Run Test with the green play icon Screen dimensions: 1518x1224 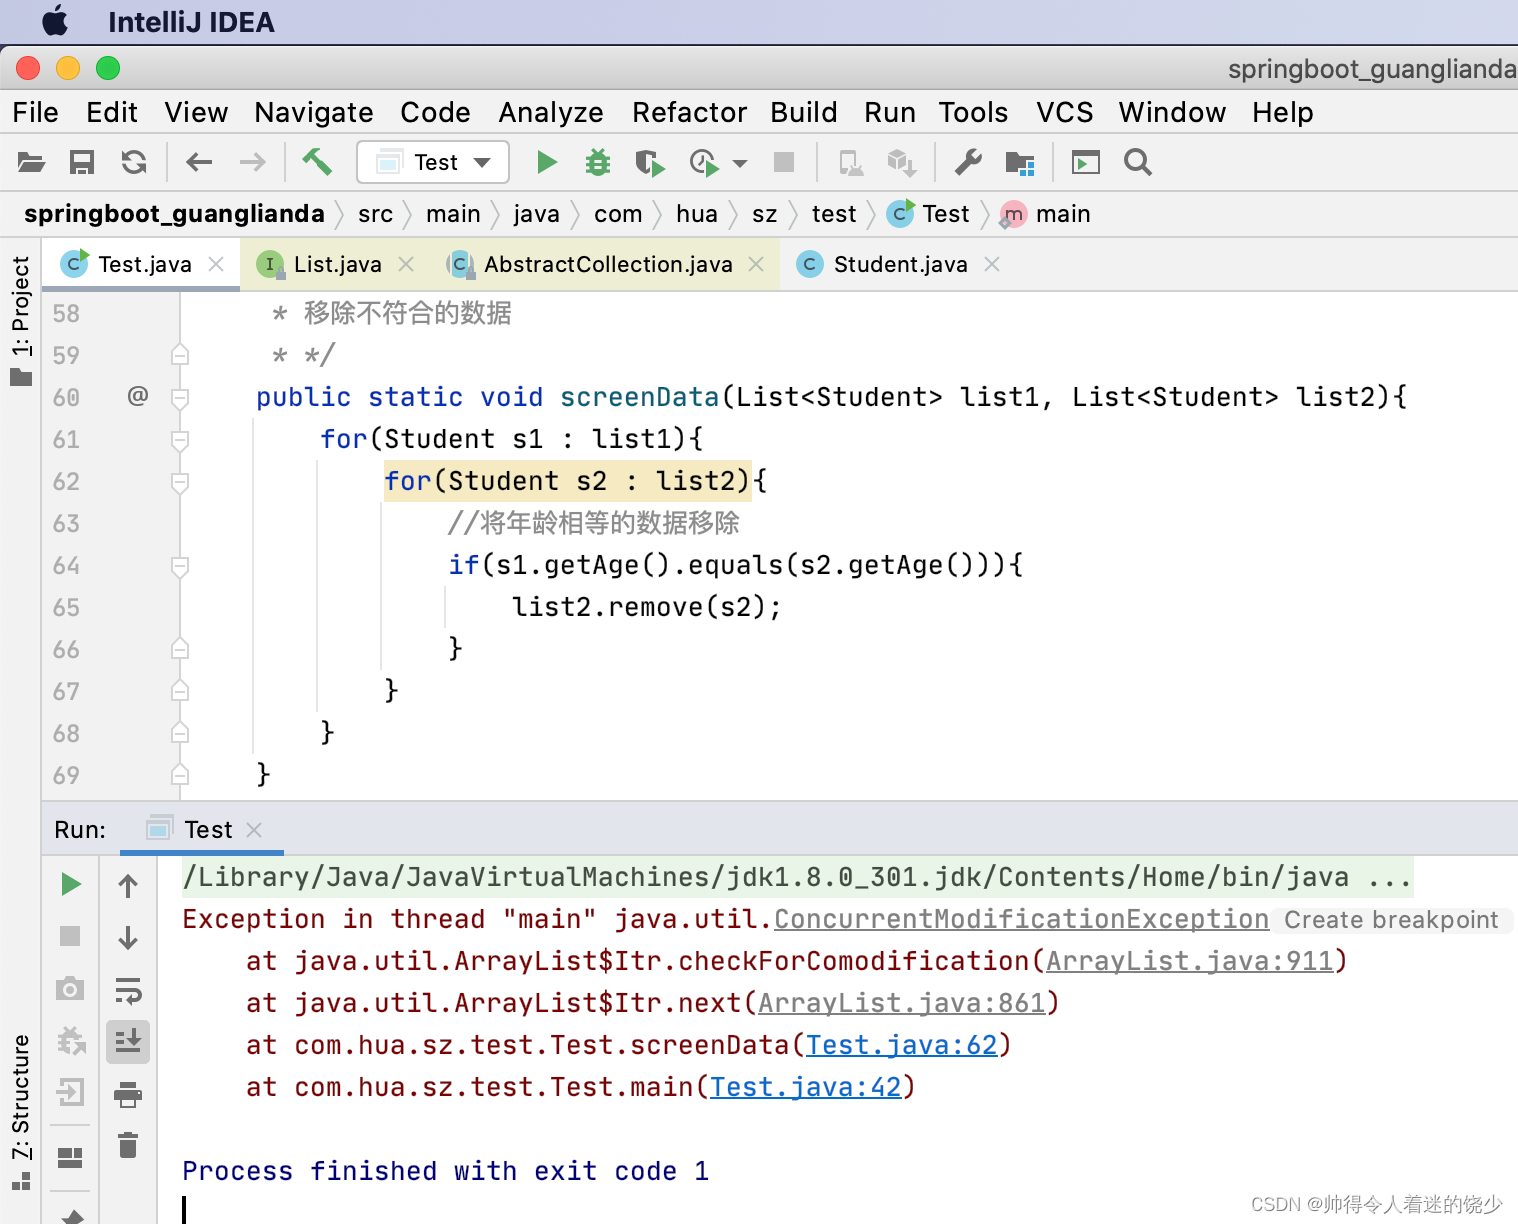546,162
